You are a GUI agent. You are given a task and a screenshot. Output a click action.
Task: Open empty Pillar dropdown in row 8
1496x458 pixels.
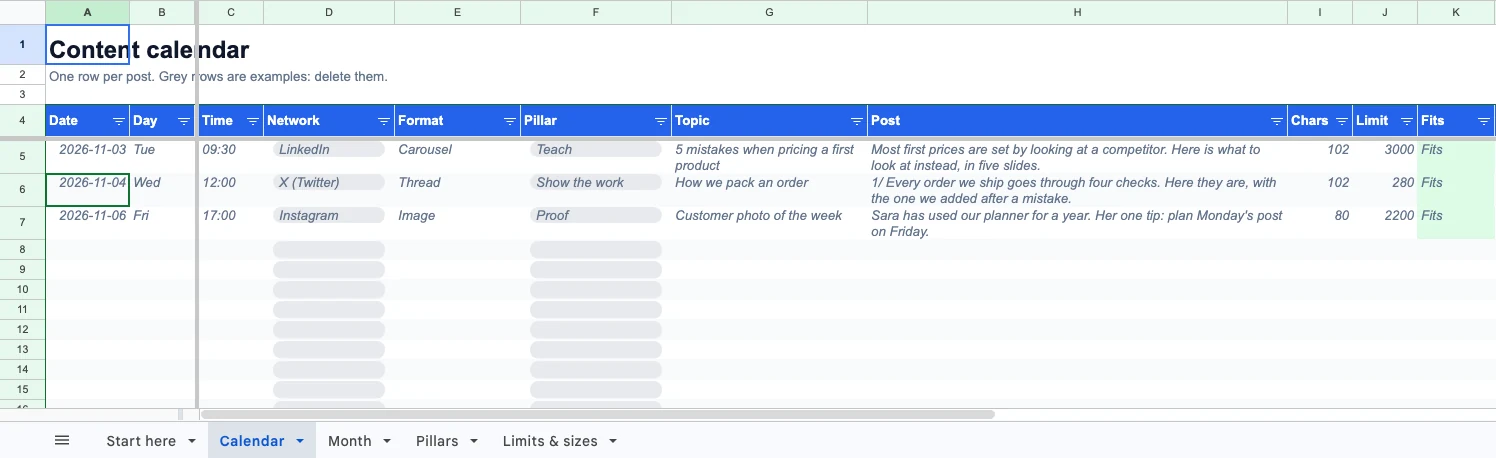pyautogui.click(x=596, y=249)
